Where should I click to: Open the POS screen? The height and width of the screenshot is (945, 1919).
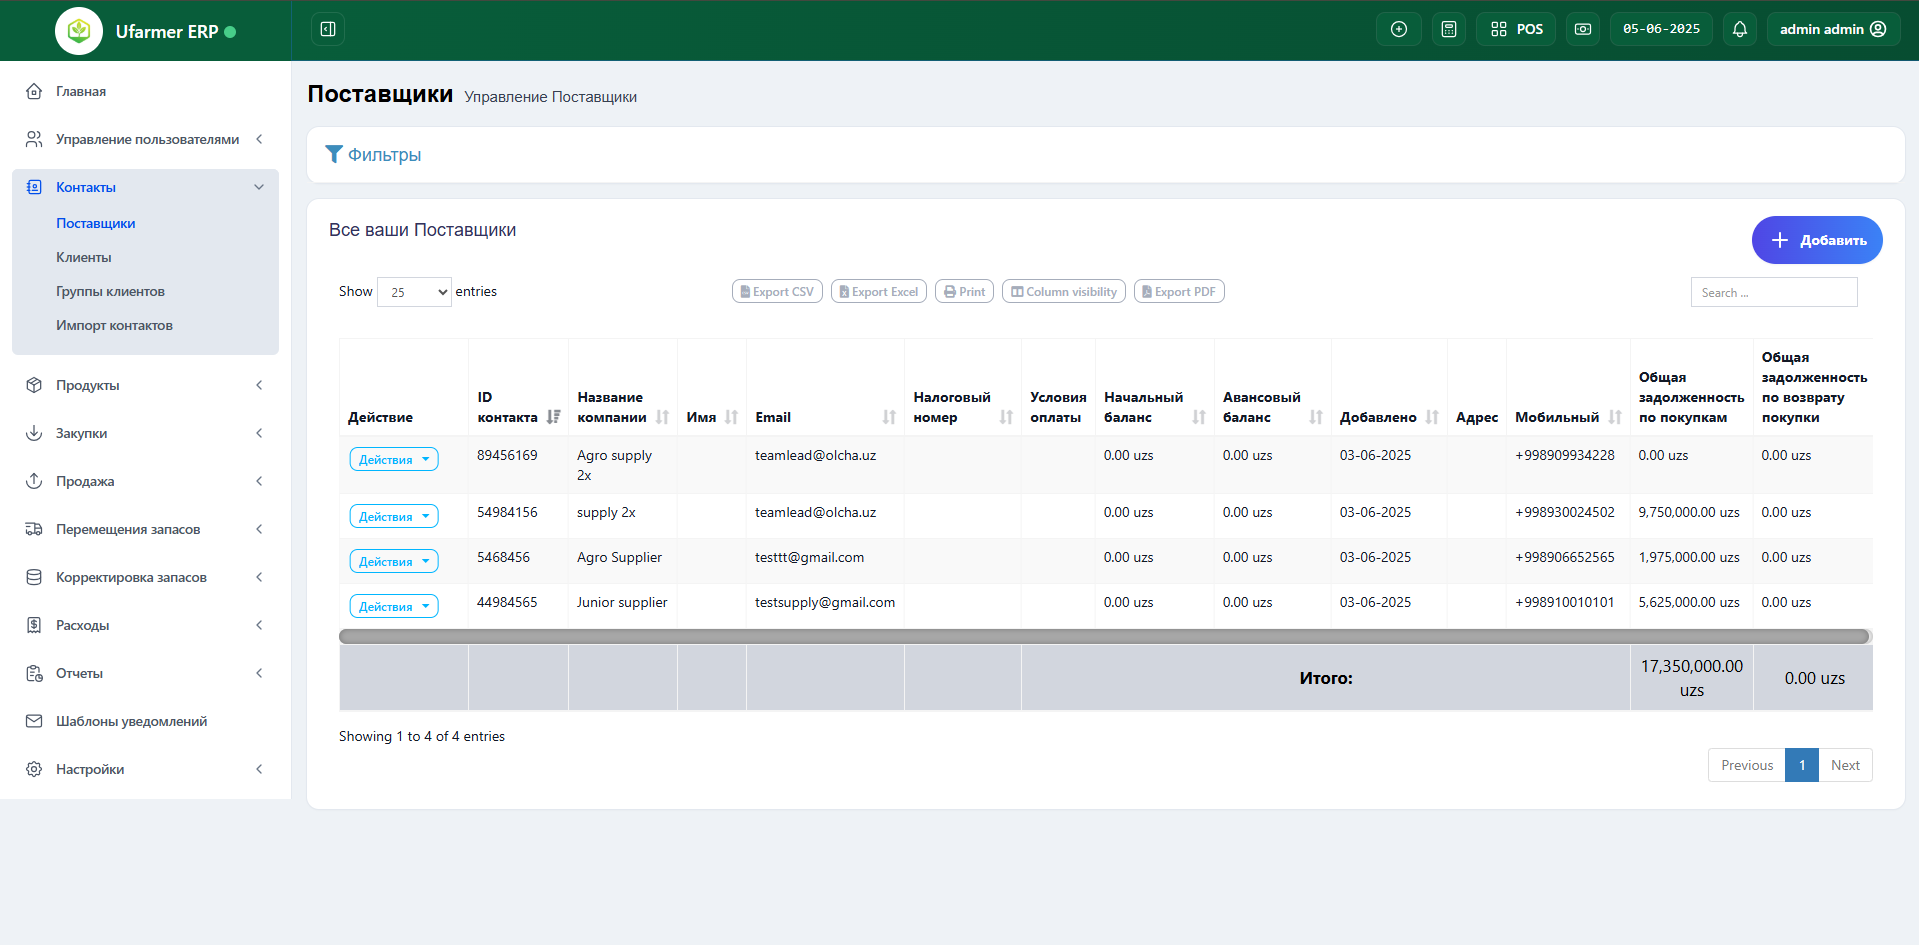[x=1516, y=29]
